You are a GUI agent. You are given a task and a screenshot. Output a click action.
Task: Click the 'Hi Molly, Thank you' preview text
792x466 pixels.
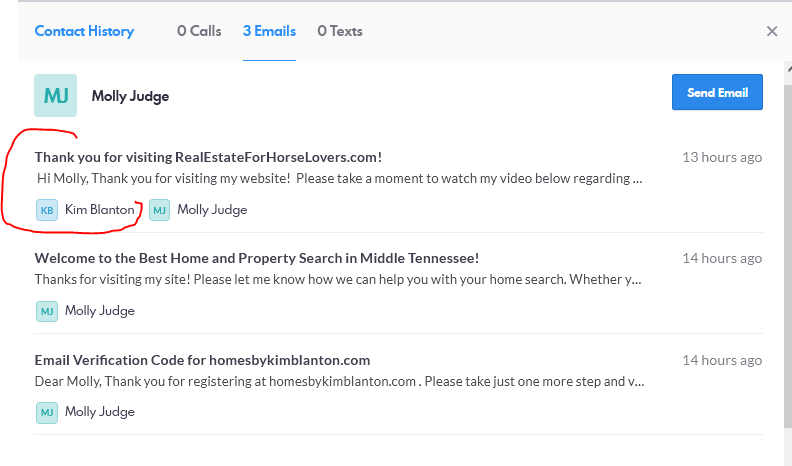pyautogui.click(x=338, y=179)
